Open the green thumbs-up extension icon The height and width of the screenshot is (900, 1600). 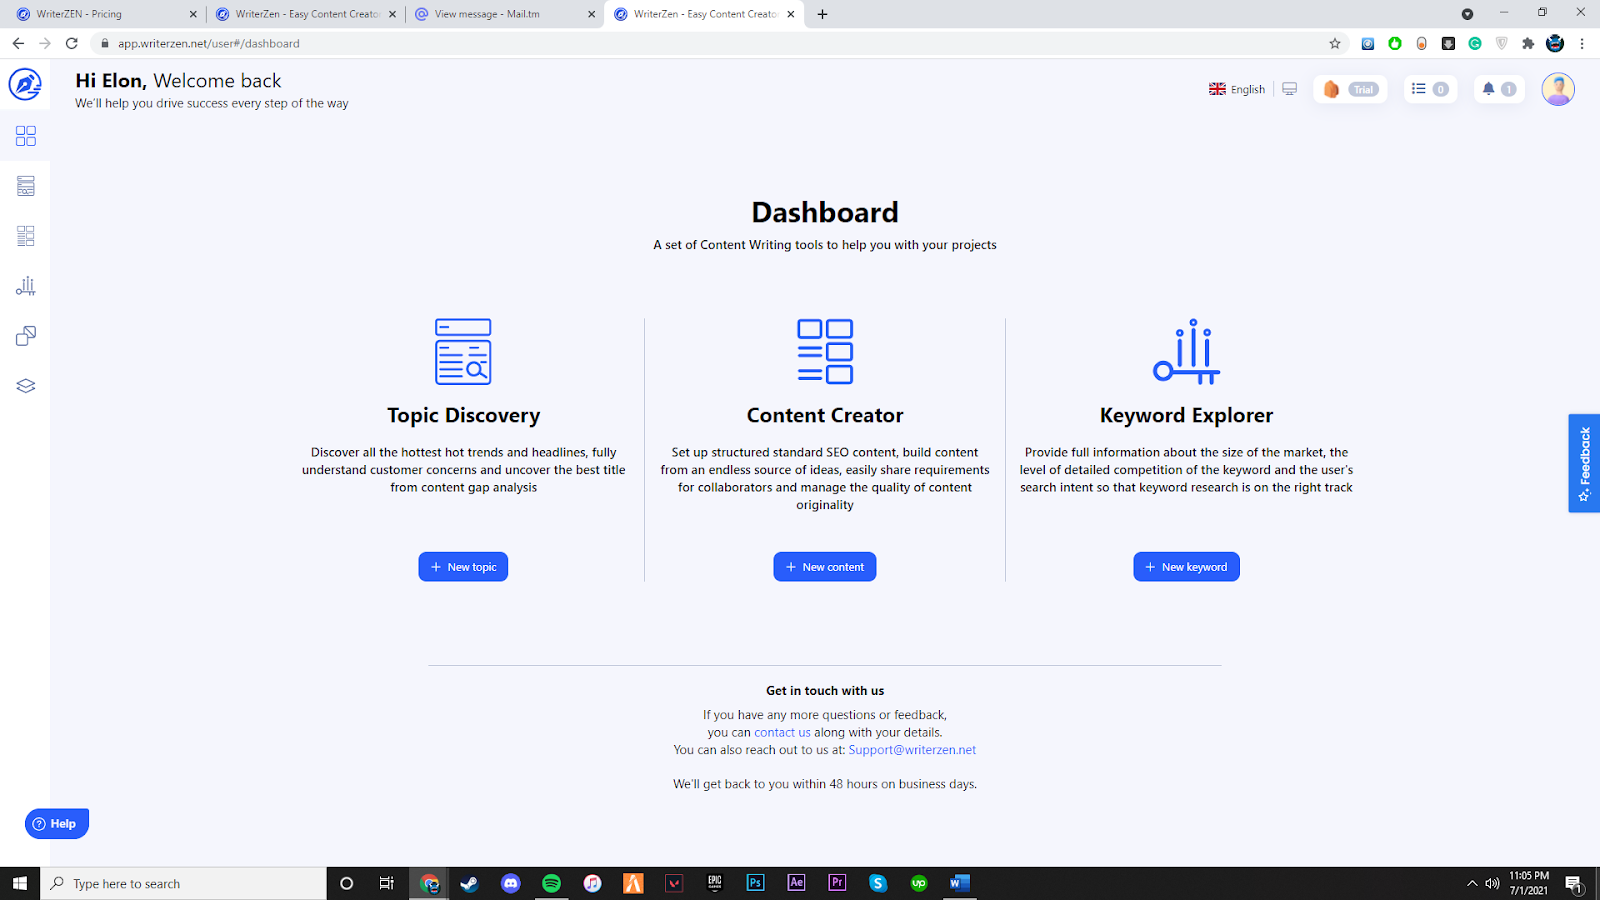[x=1395, y=43]
